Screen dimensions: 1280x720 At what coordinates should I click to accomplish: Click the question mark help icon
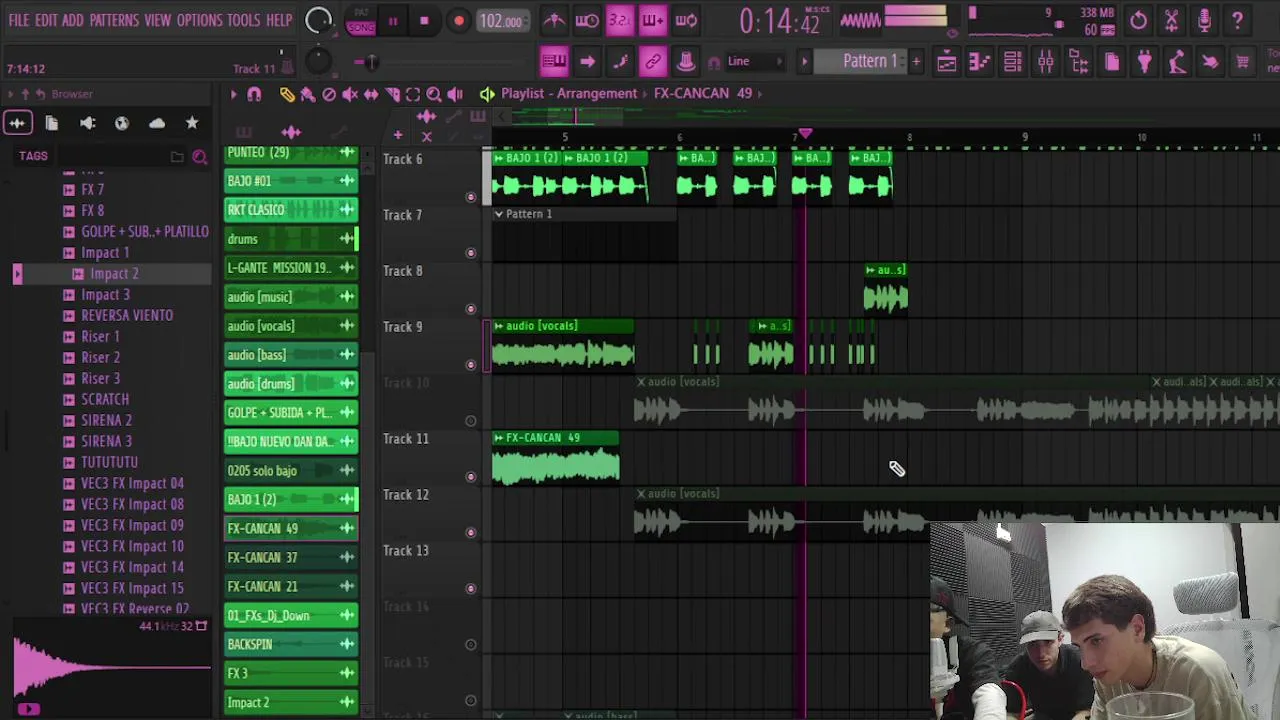coord(1237,20)
